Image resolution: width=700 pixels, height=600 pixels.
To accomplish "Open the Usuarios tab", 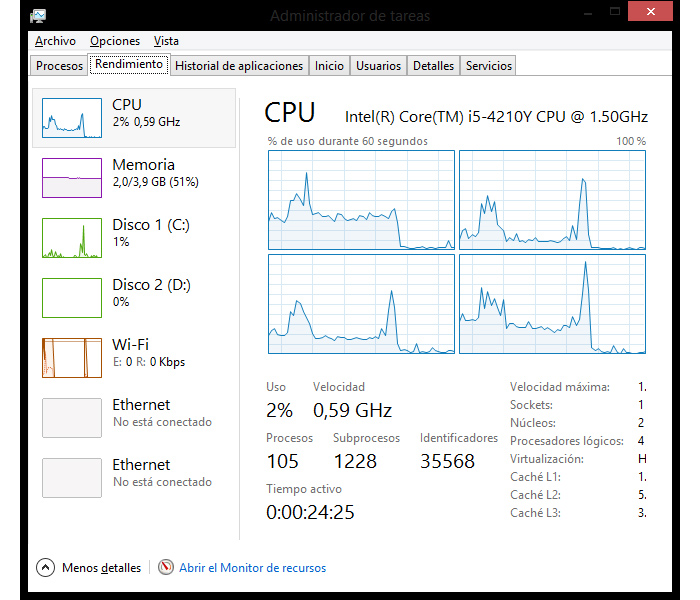I will click(x=378, y=66).
